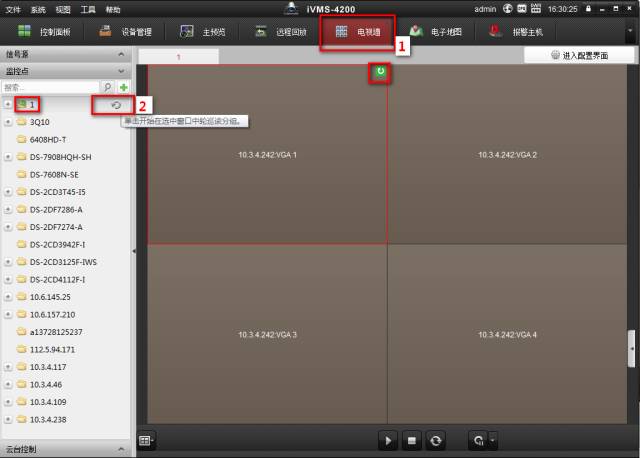Collapse the 监控点 monitoring point panel

click(x=122, y=72)
